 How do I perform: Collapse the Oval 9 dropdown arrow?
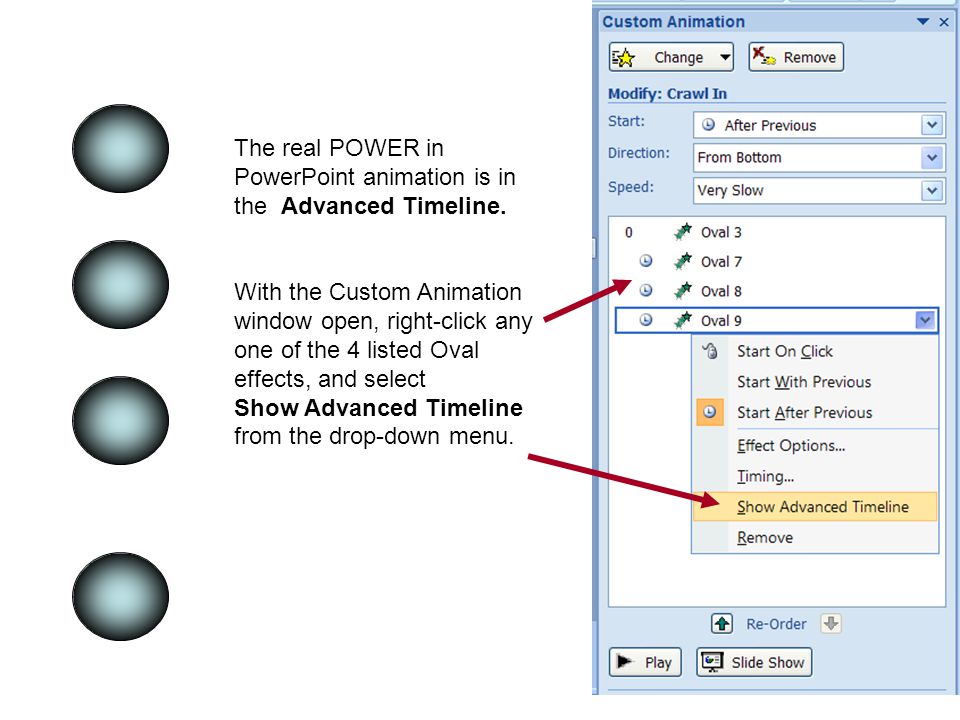926,320
